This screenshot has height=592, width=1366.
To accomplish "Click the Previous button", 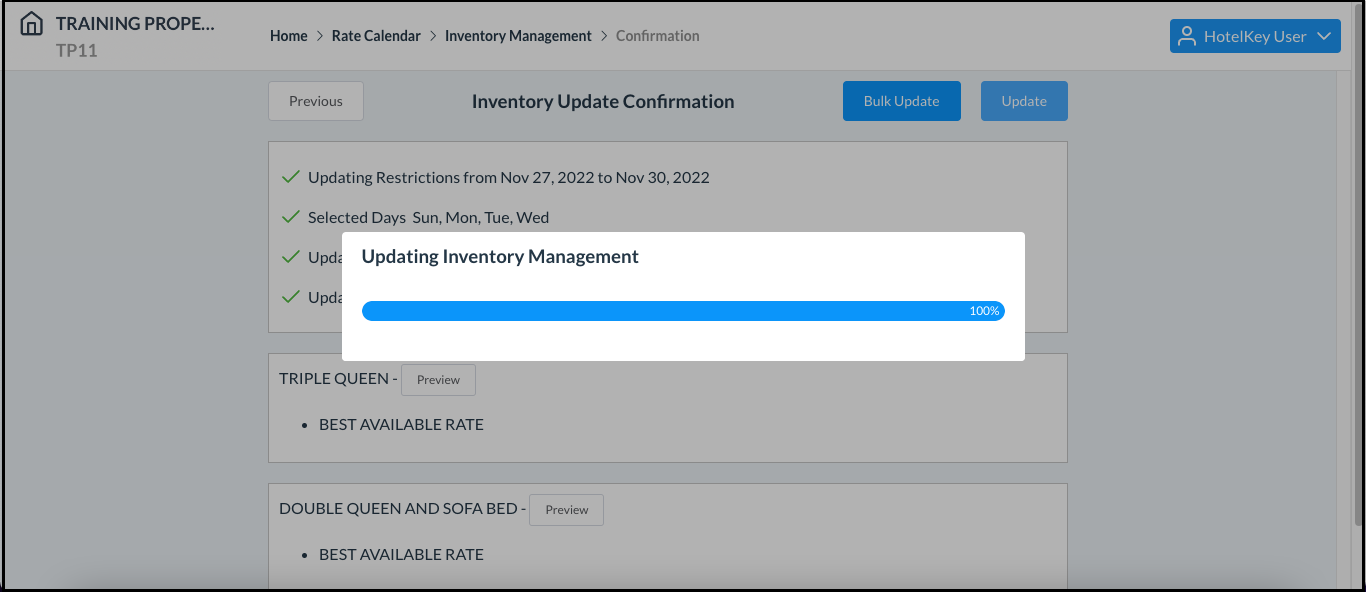I will tap(315, 100).
